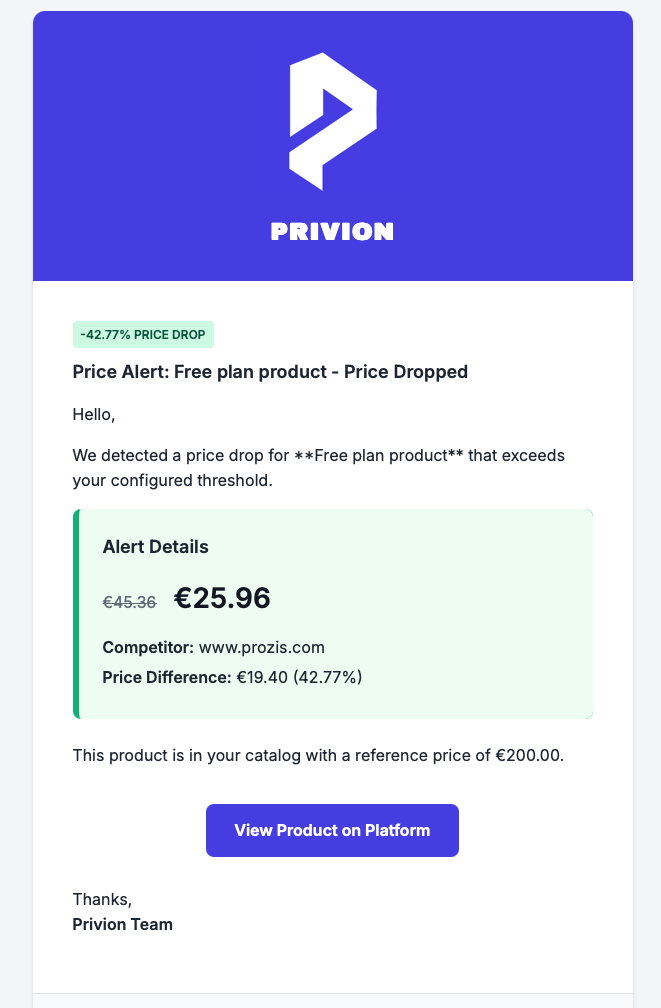This screenshot has width=661, height=1008.
Task: Select the -42.77% PRICE DROP badge
Action: coord(143,335)
